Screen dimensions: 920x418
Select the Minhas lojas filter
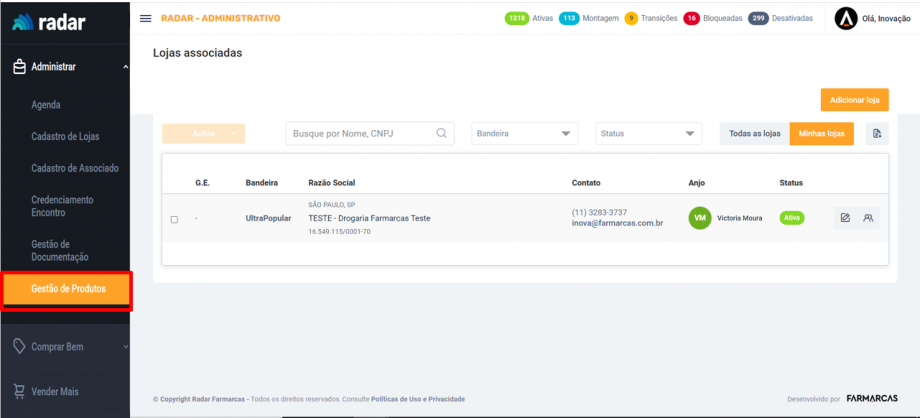(x=821, y=134)
